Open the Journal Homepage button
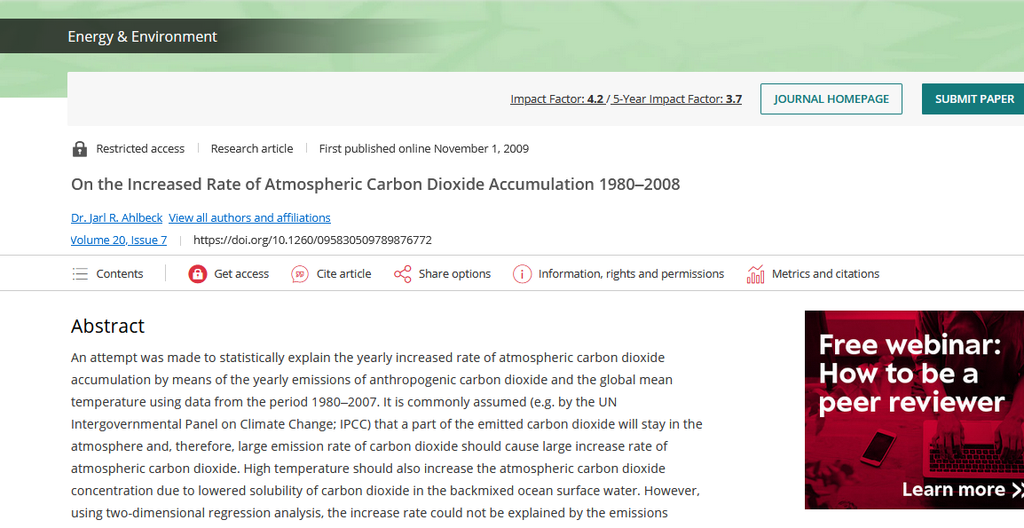 click(x=831, y=99)
